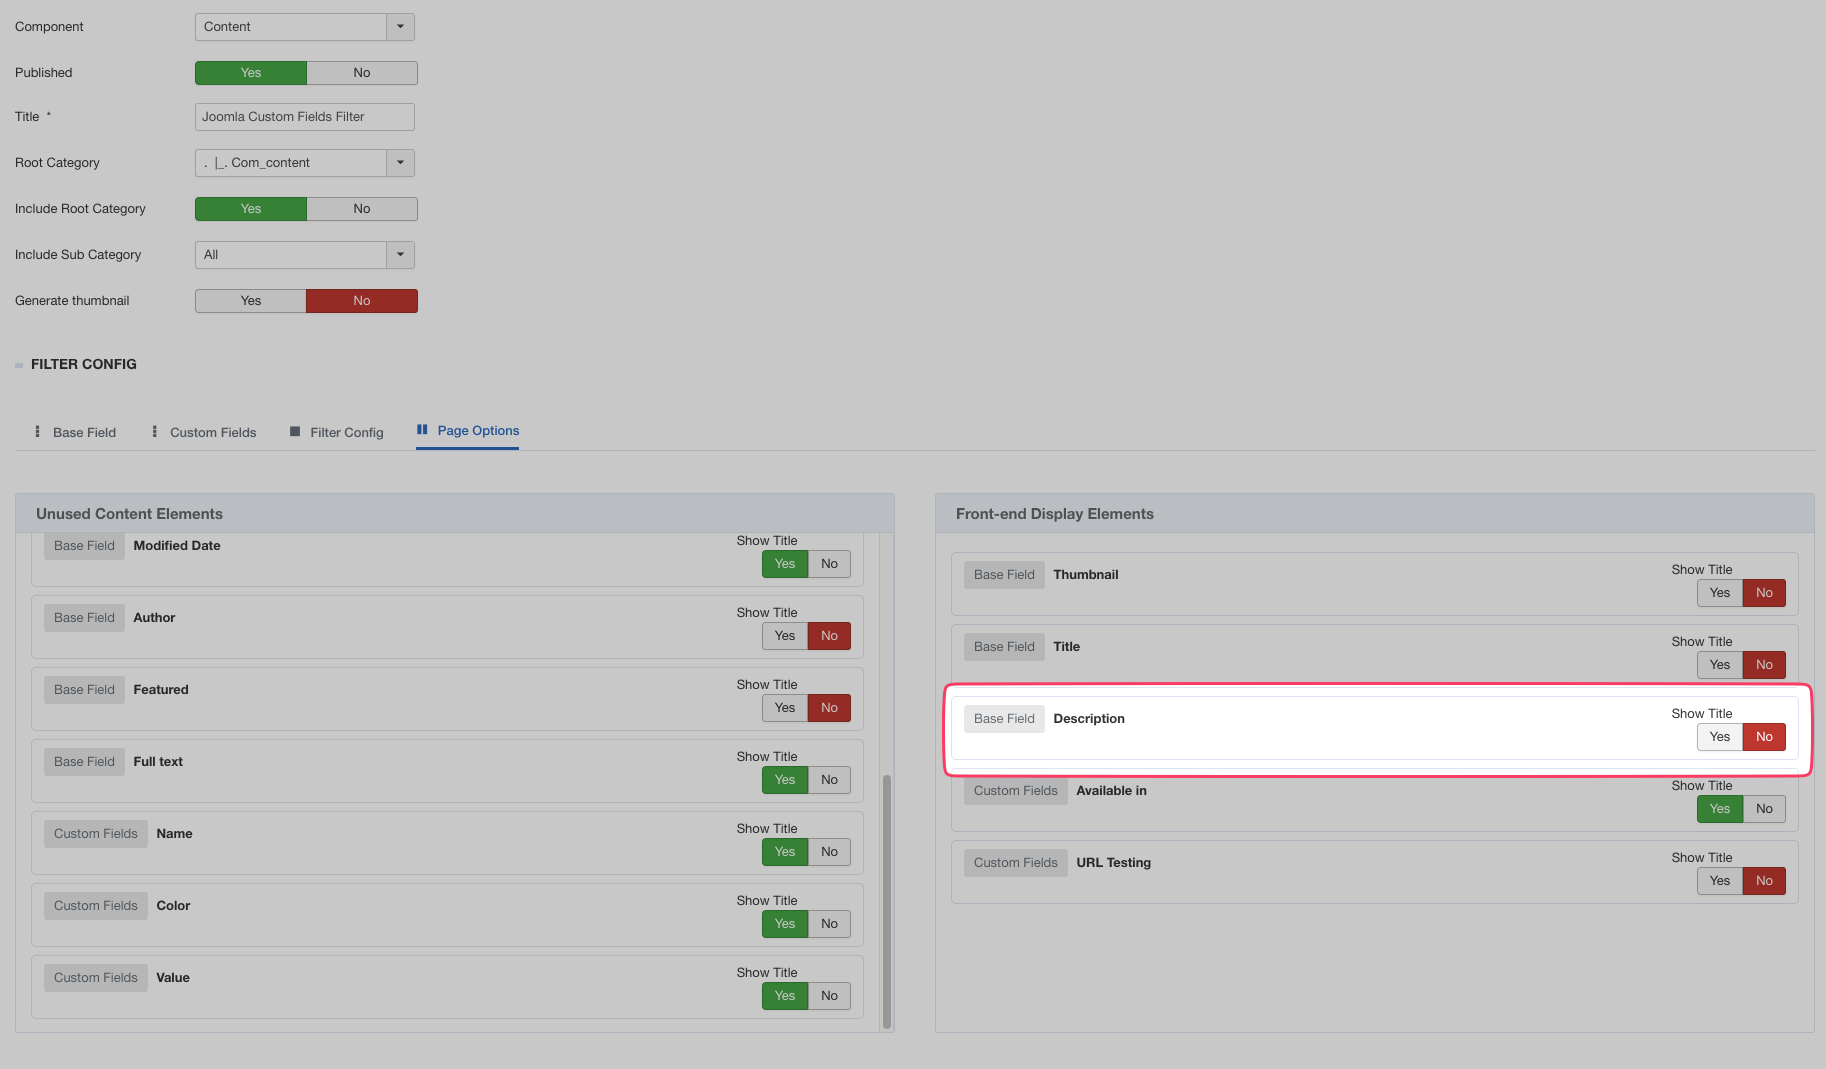Set Published to No
The image size is (1826, 1069).
[x=362, y=73]
